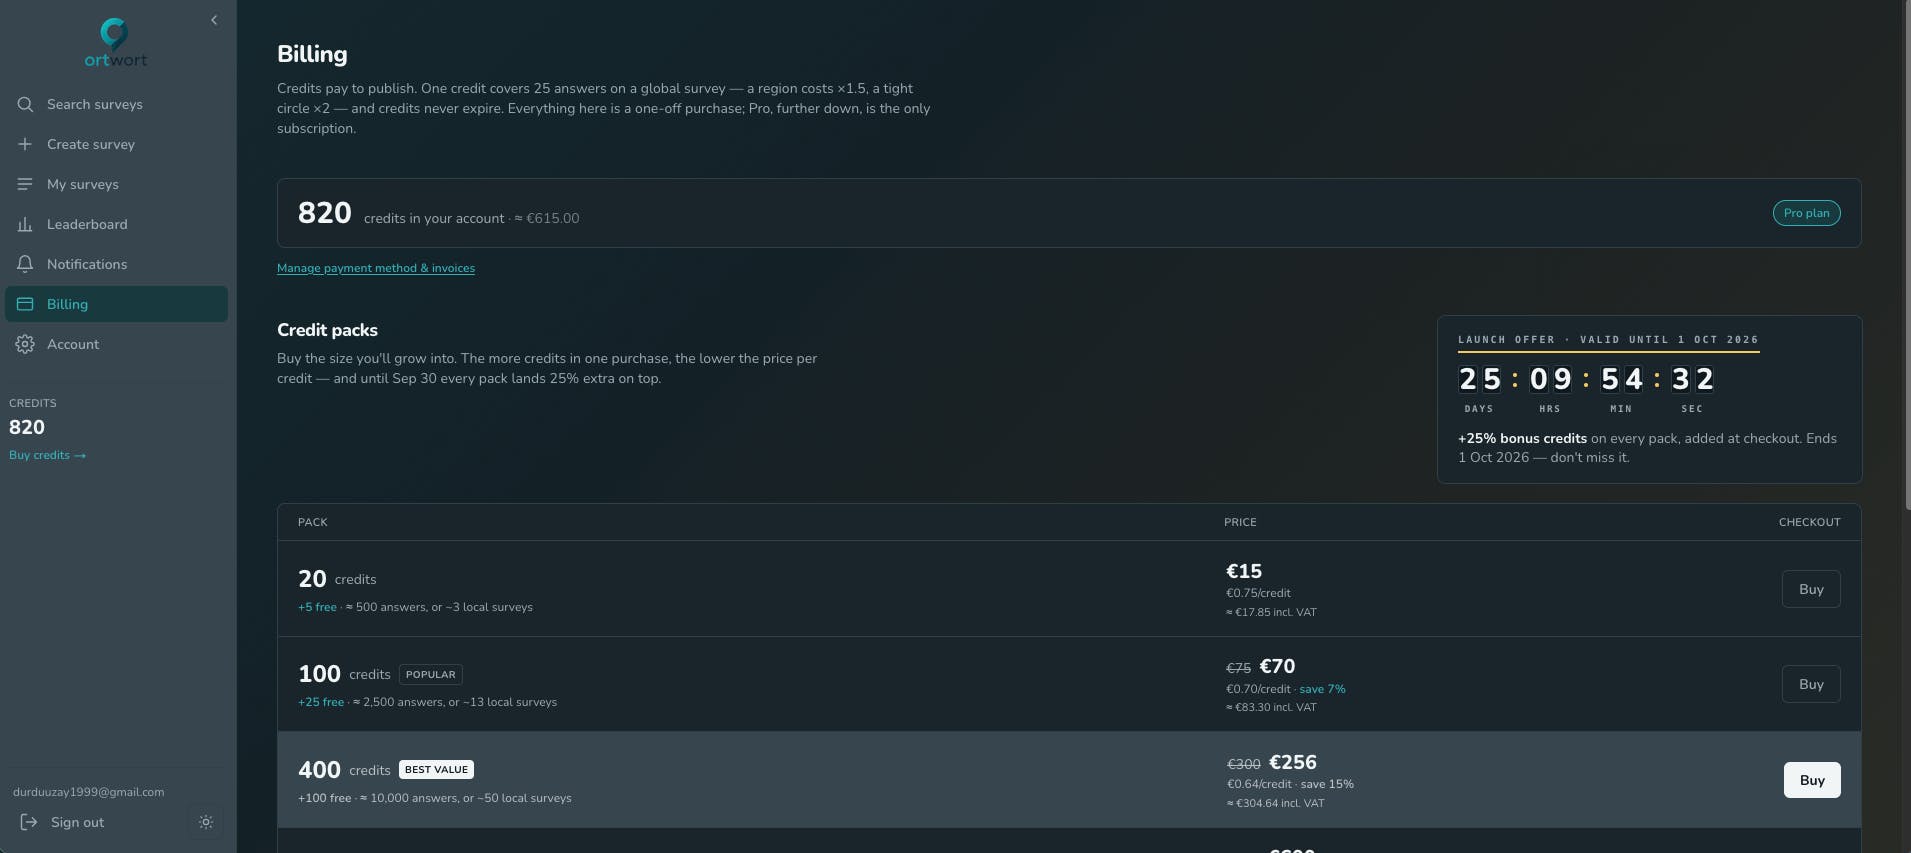Select the Billing card icon

pos(25,304)
